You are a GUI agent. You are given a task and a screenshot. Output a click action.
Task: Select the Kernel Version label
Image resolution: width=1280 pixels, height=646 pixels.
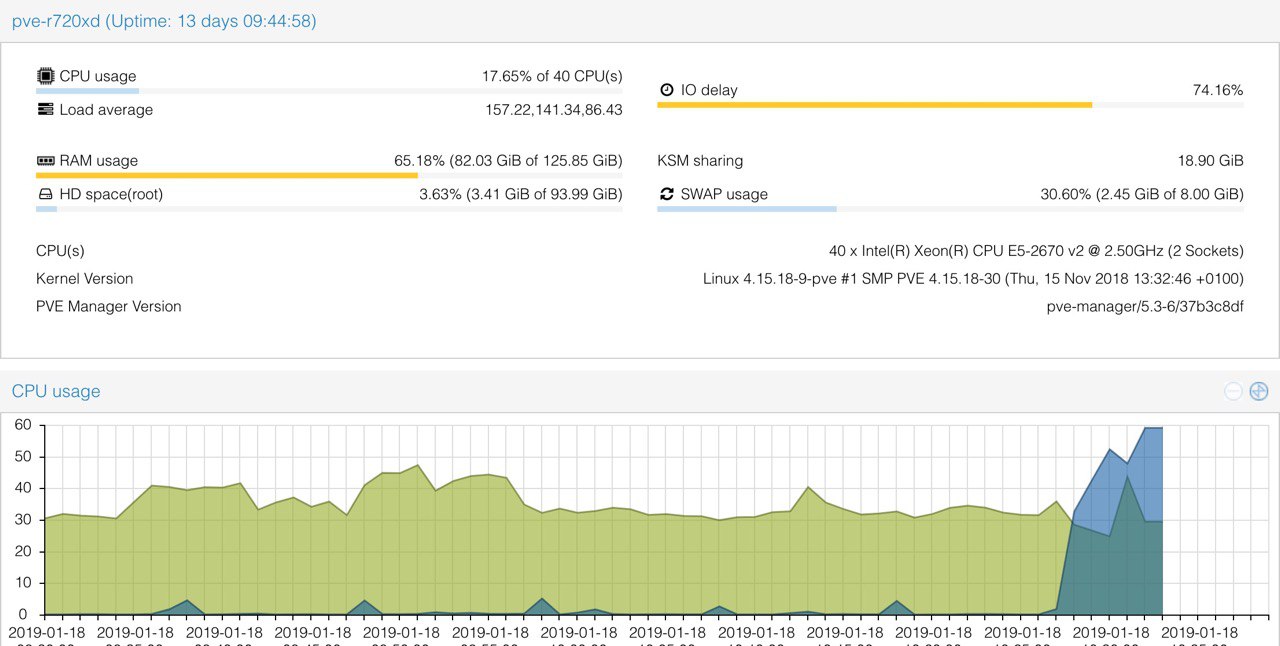(x=84, y=279)
